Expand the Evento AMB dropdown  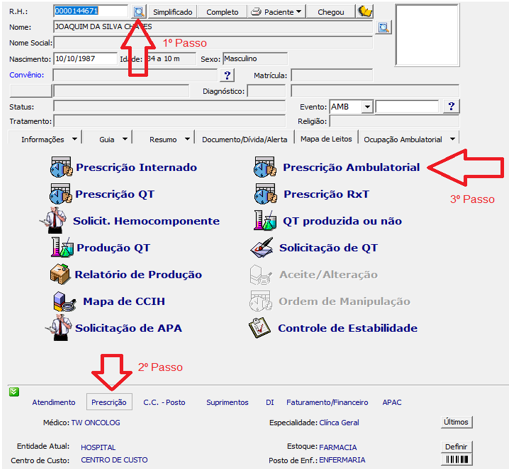click(367, 107)
